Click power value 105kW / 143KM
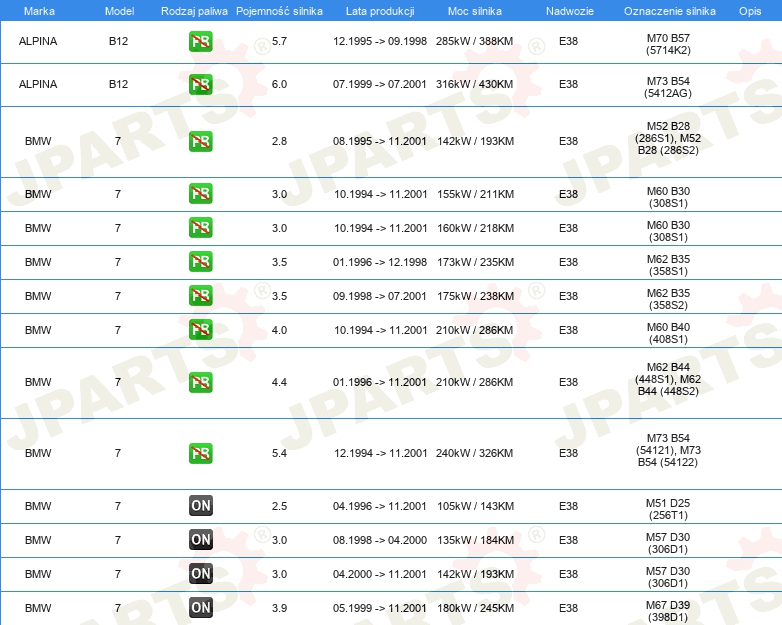Screen dimensions: 782x625 tap(475, 506)
